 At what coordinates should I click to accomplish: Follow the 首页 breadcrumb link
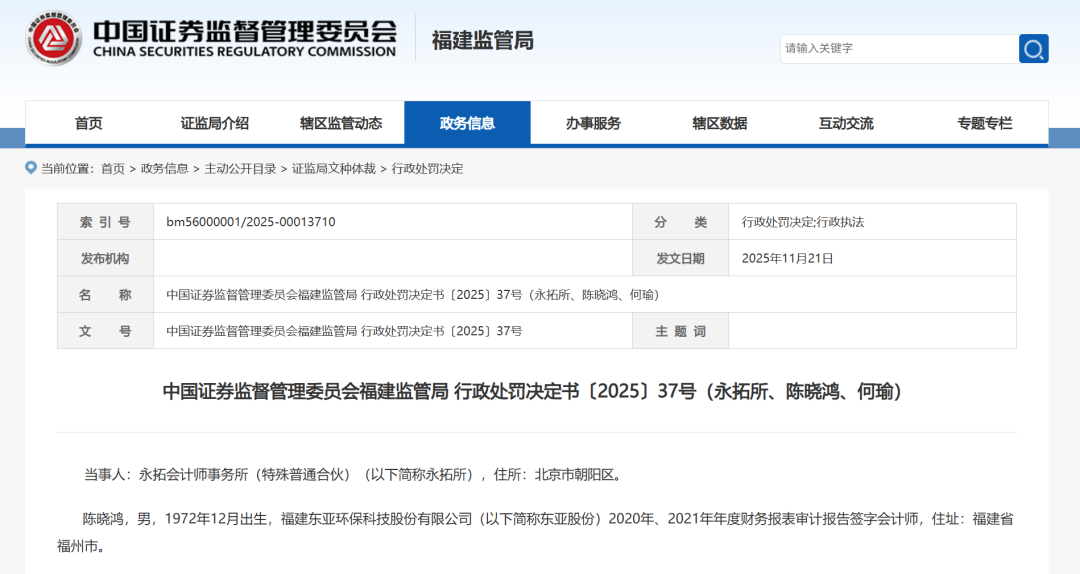pyautogui.click(x=113, y=169)
